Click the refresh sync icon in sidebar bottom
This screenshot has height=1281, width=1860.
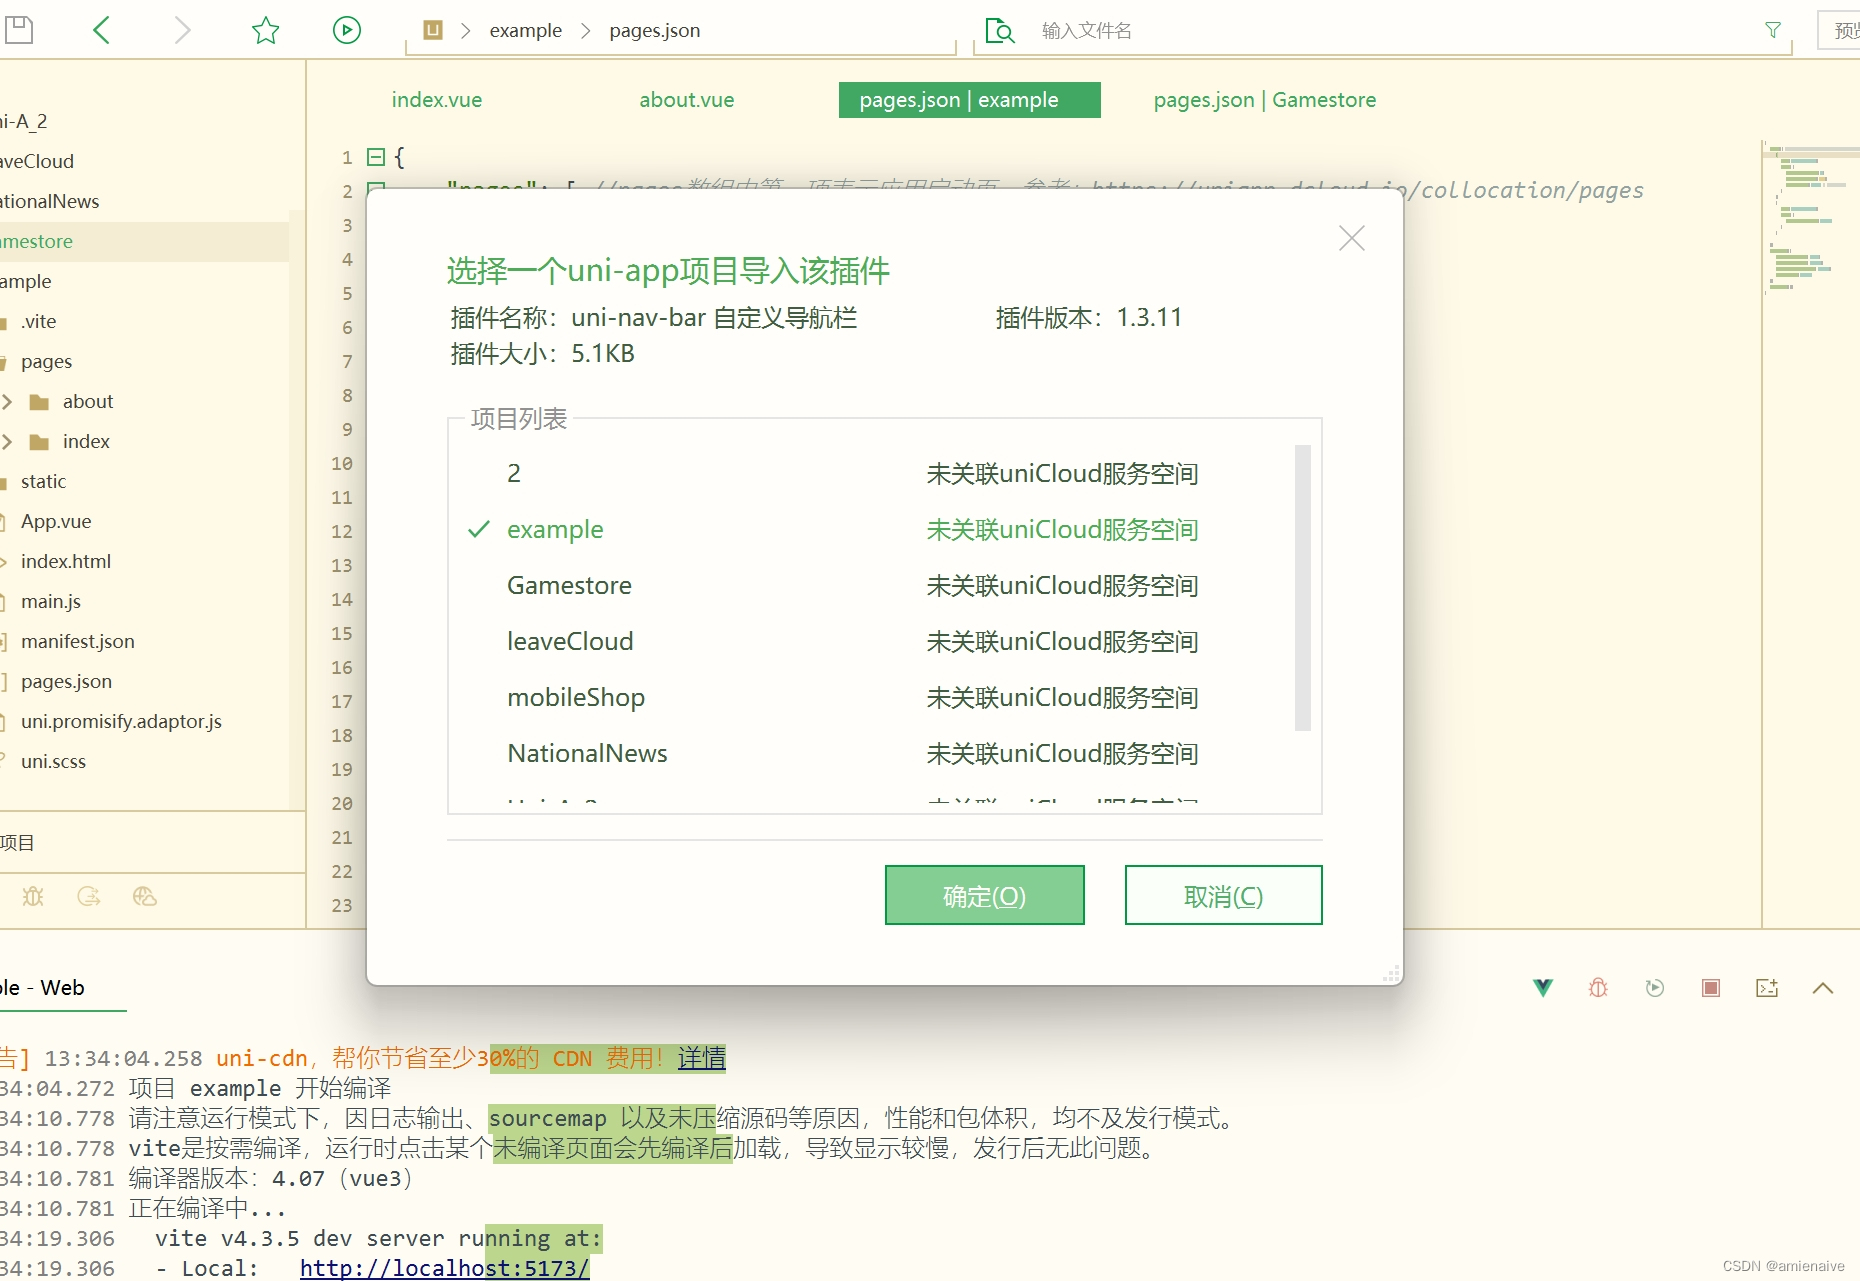(x=89, y=896)
